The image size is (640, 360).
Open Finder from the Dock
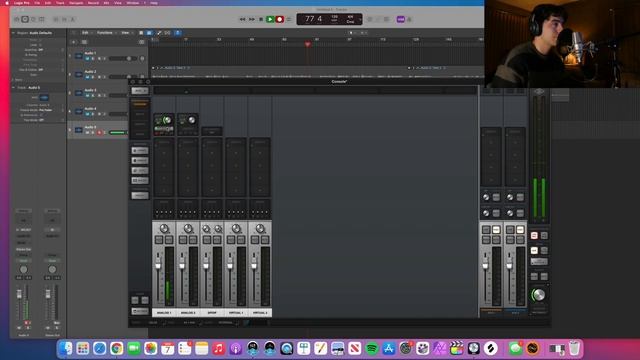pos(65,348)
